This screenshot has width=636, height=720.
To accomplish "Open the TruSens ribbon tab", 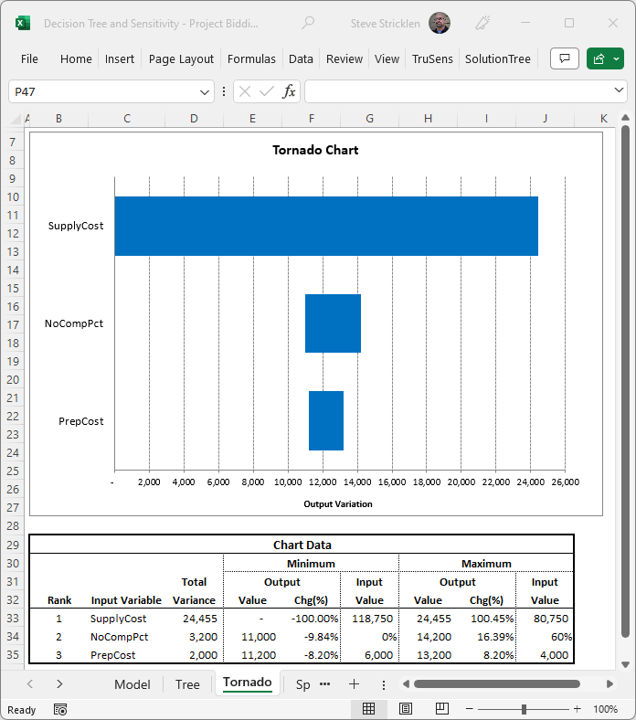I will (432, 59).
